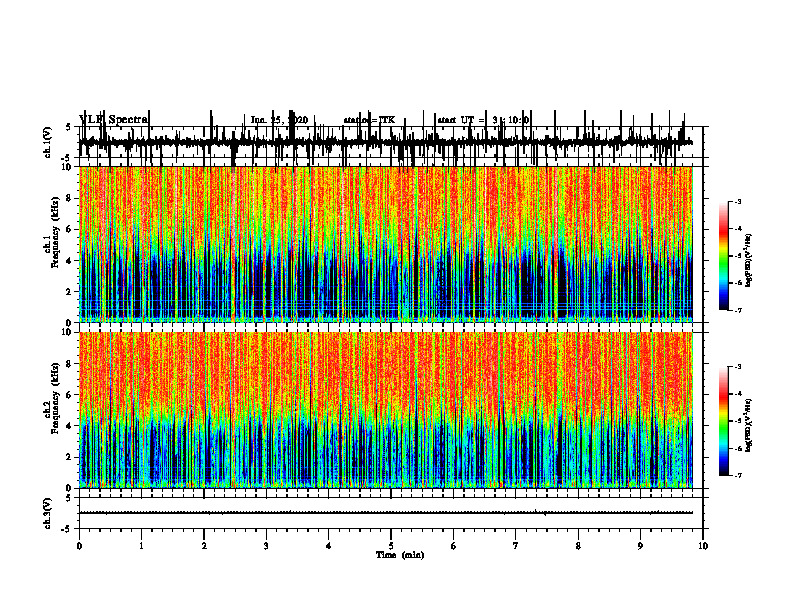Click the time axis tick label '6'

click(454, 546)
